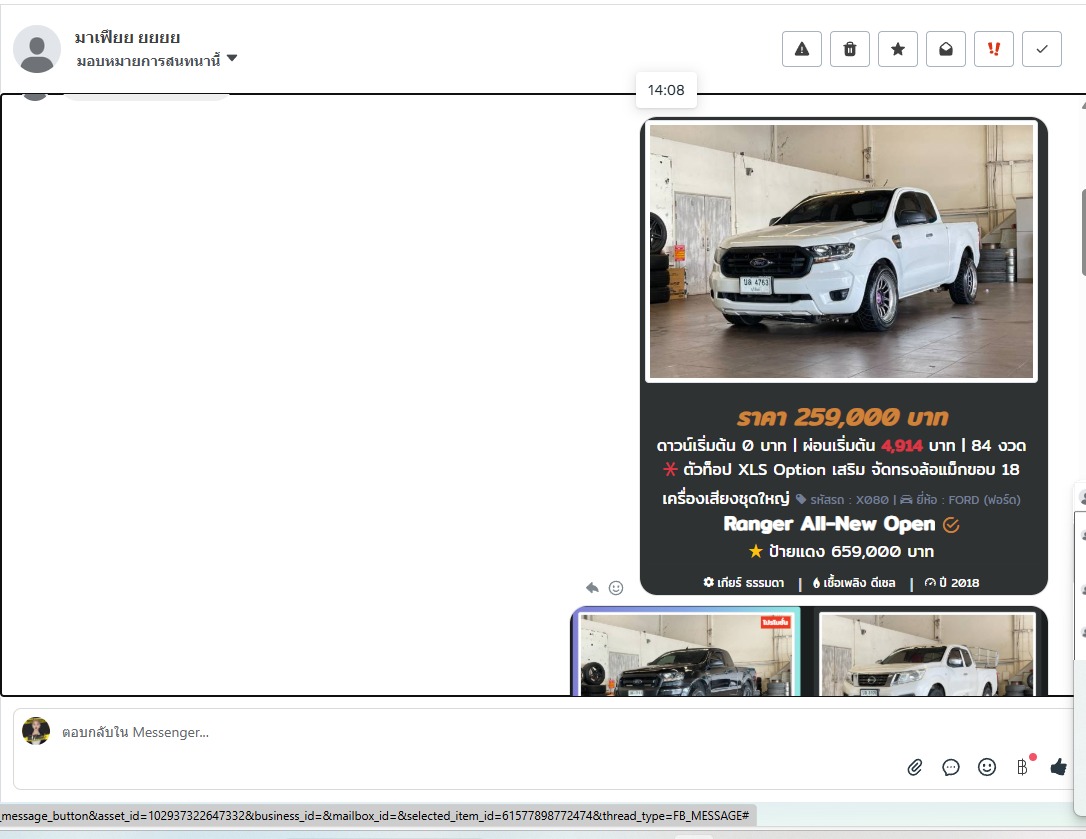Mark conversation done with checkmark icon
Image resolution: width=1086 pixels, height=839 pixels.
click(1042, 49)
